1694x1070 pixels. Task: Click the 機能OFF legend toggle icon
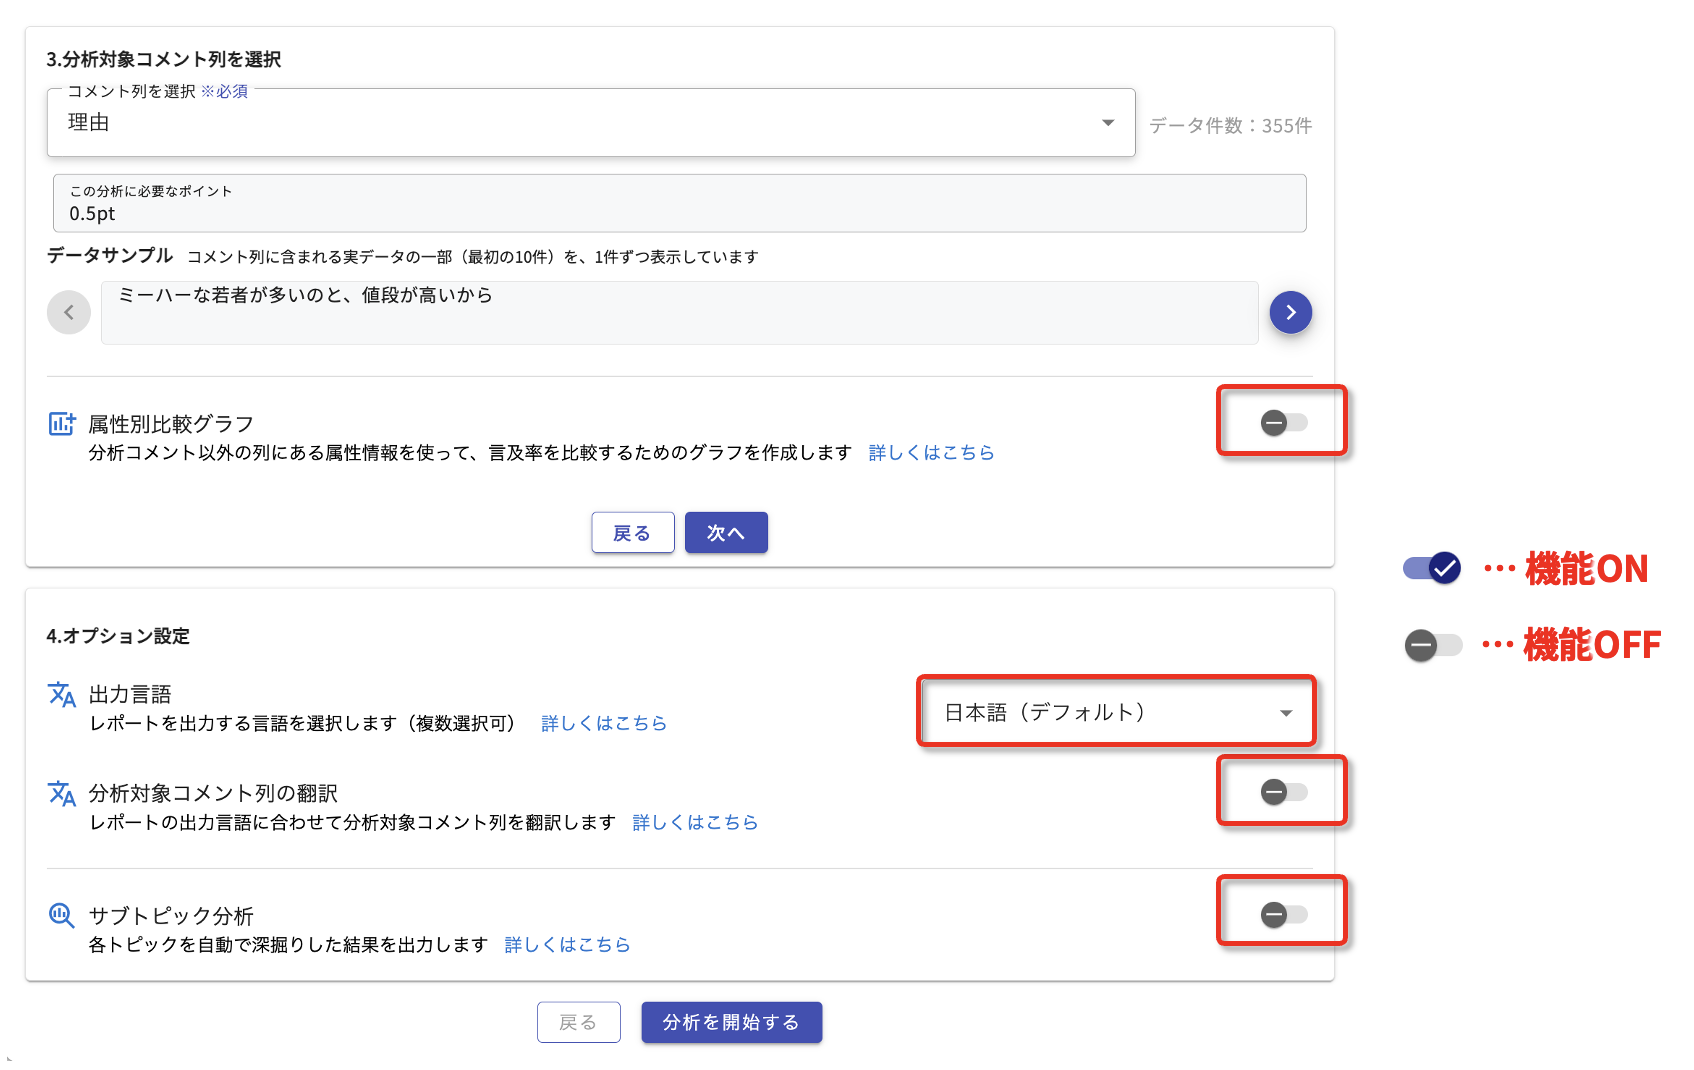click(x=1432, y=645)
